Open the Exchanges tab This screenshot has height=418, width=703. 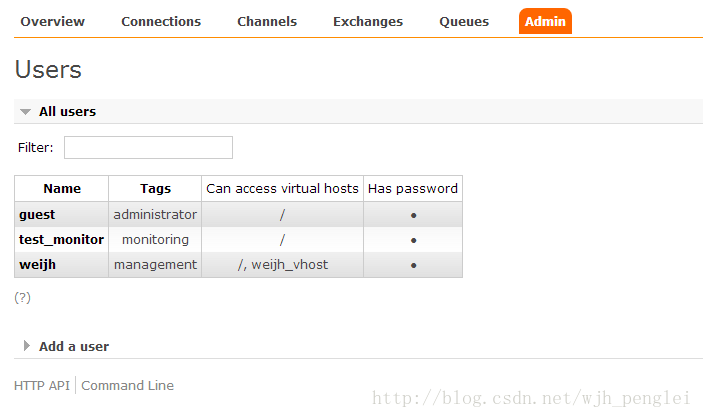tap(368, 22)
